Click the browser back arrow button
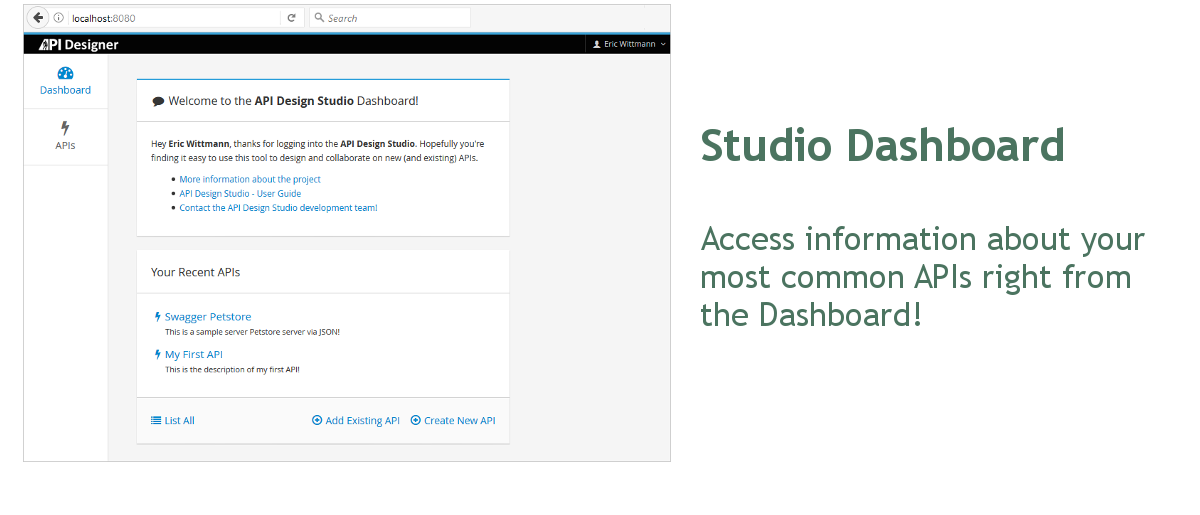This screenshot has width=1200, height=515. tap(38, 18)
